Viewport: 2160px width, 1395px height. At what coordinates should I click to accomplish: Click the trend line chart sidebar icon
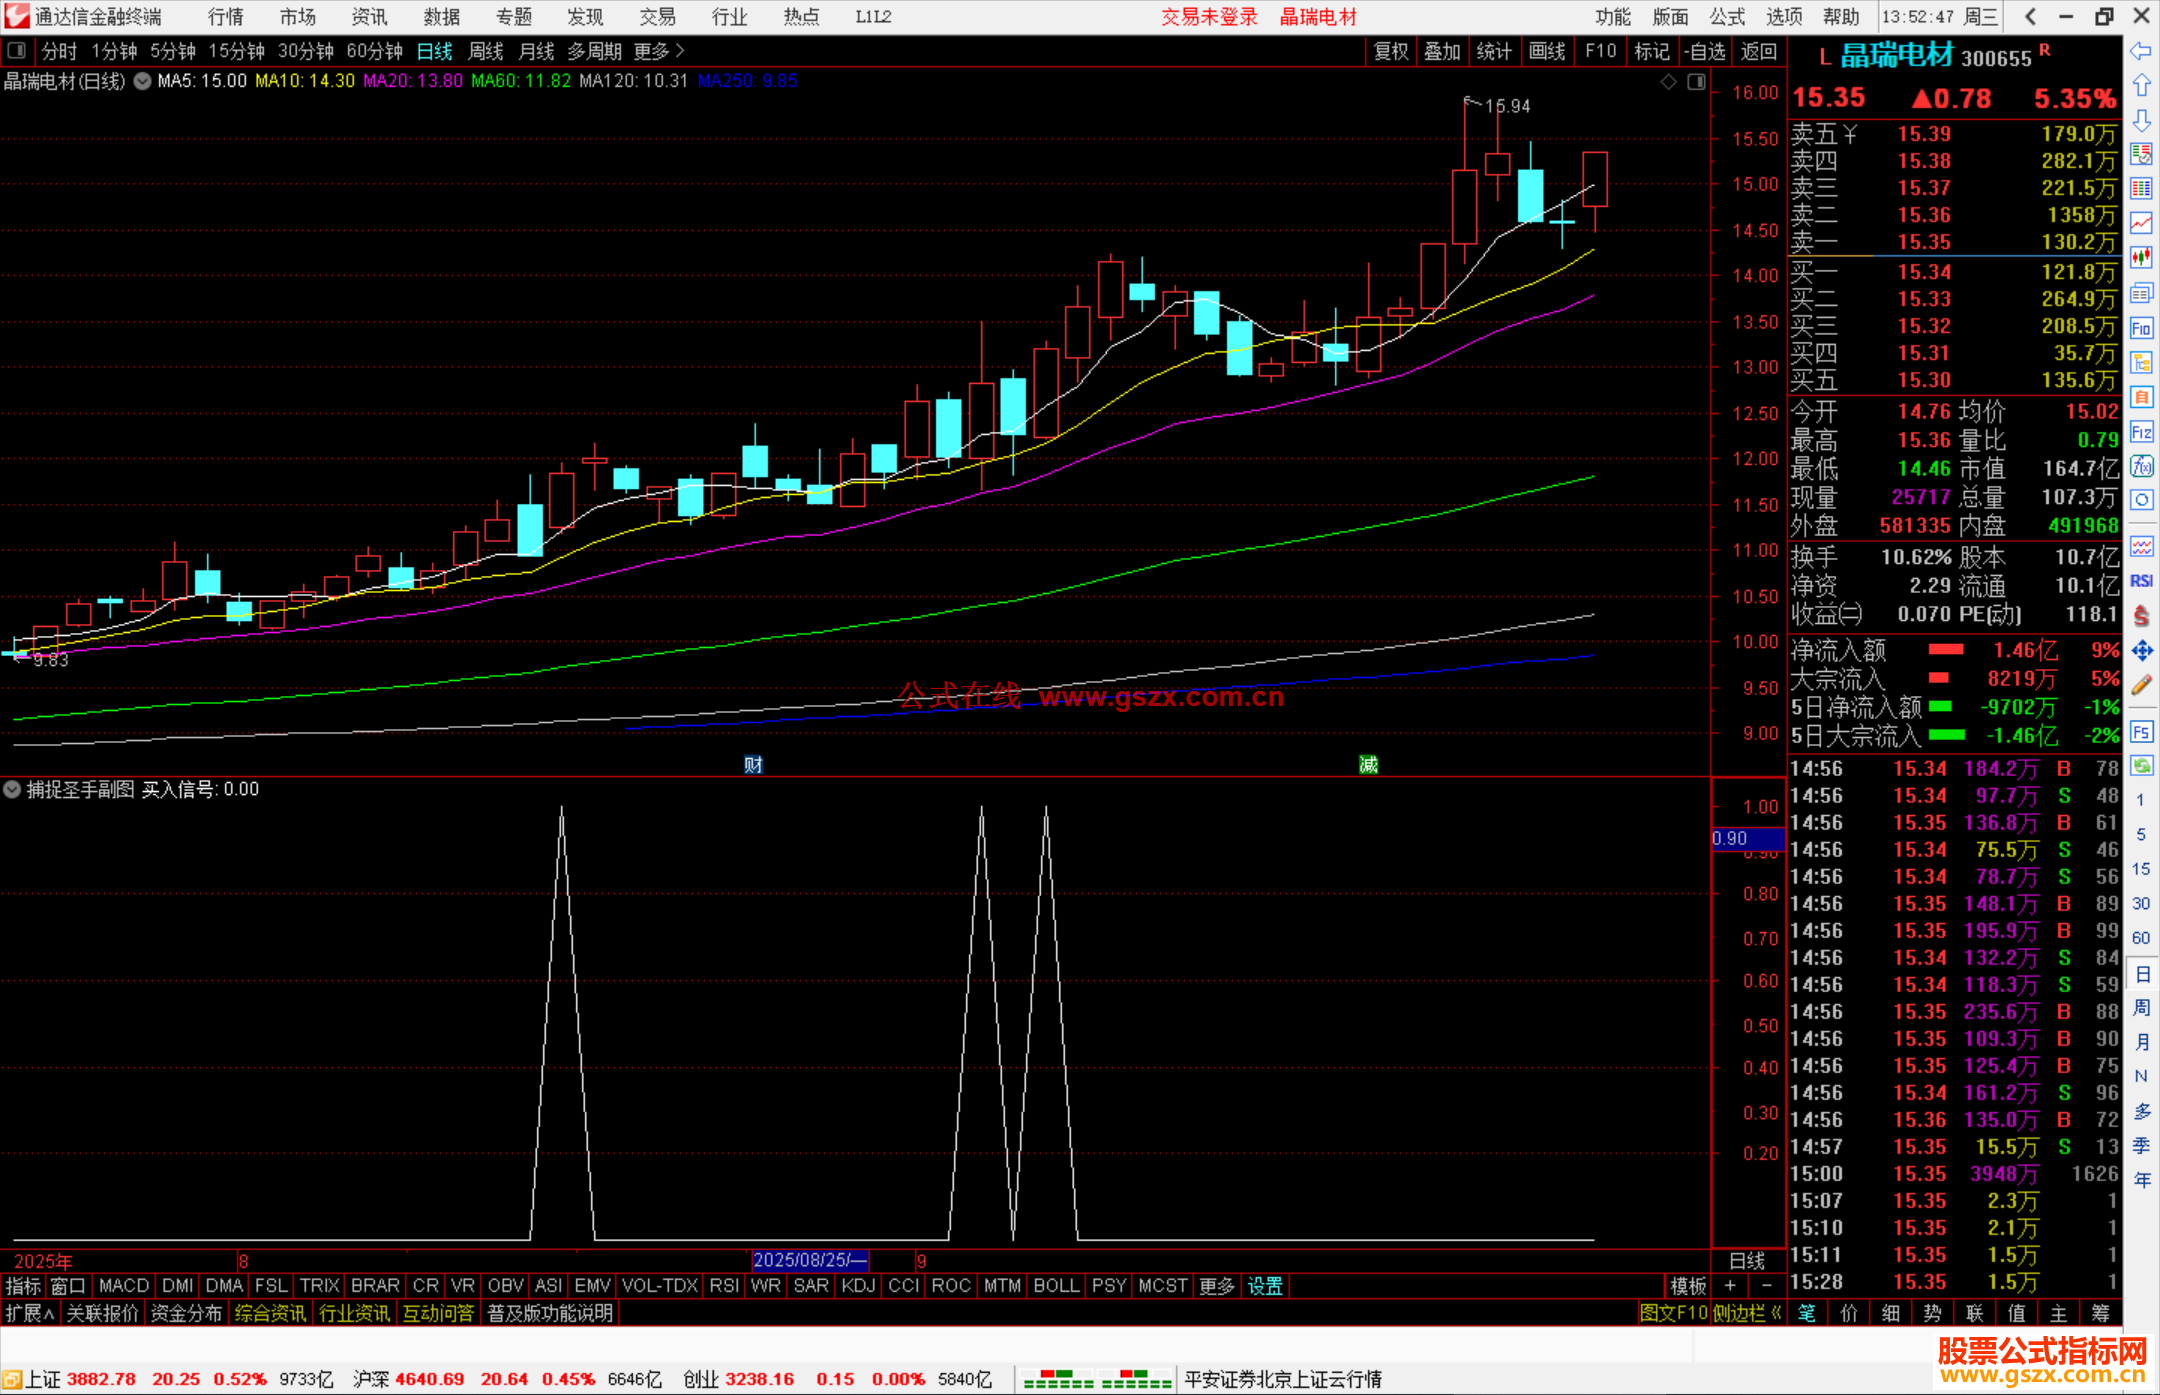2141,223
